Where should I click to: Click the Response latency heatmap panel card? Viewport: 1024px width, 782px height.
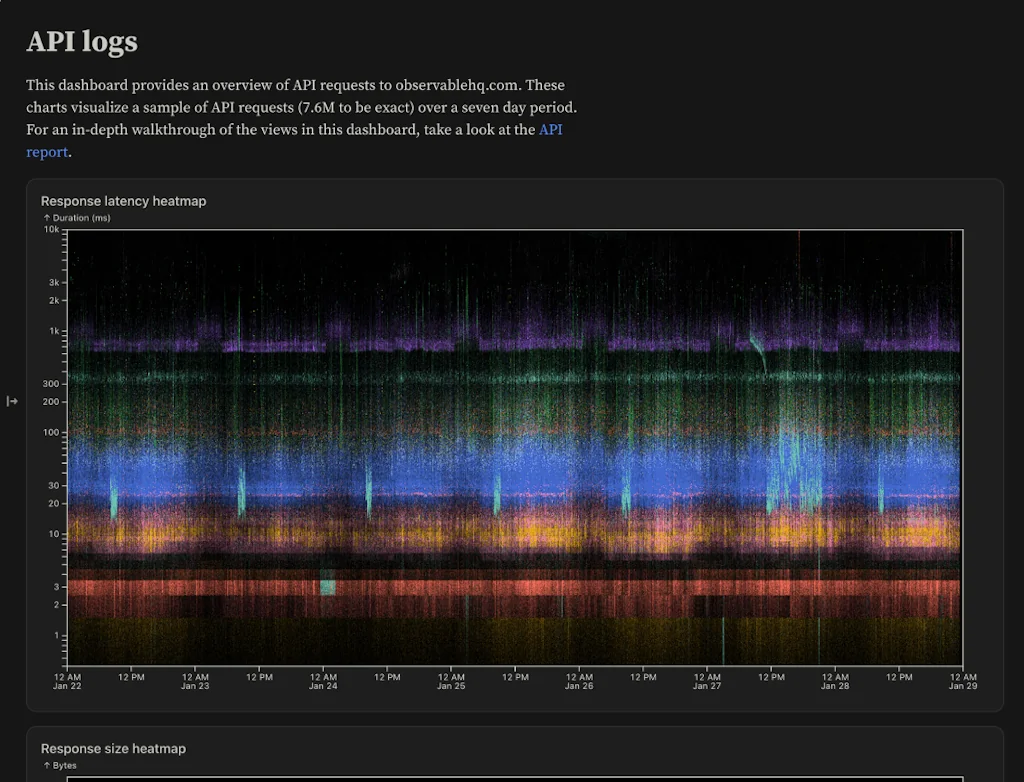[x=512, y=440]
